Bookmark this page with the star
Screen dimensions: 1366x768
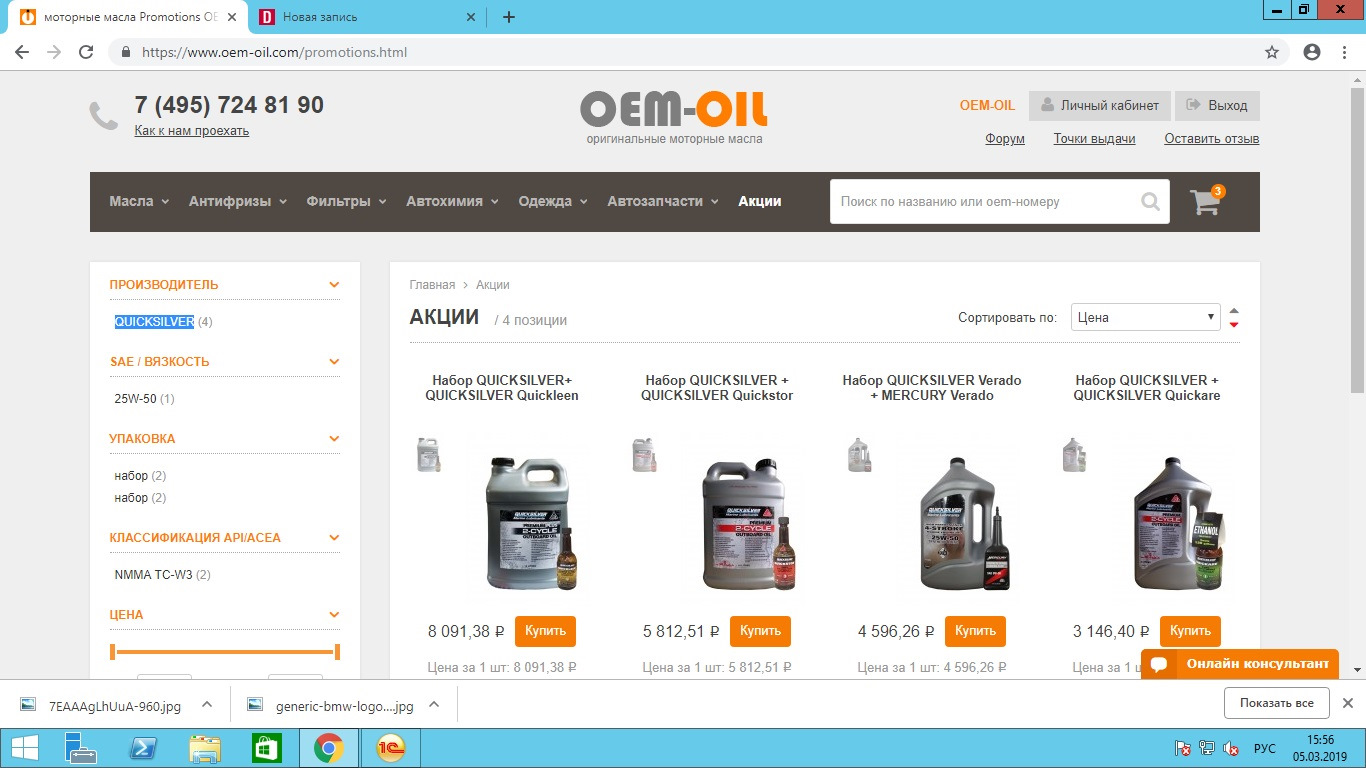1272,52
